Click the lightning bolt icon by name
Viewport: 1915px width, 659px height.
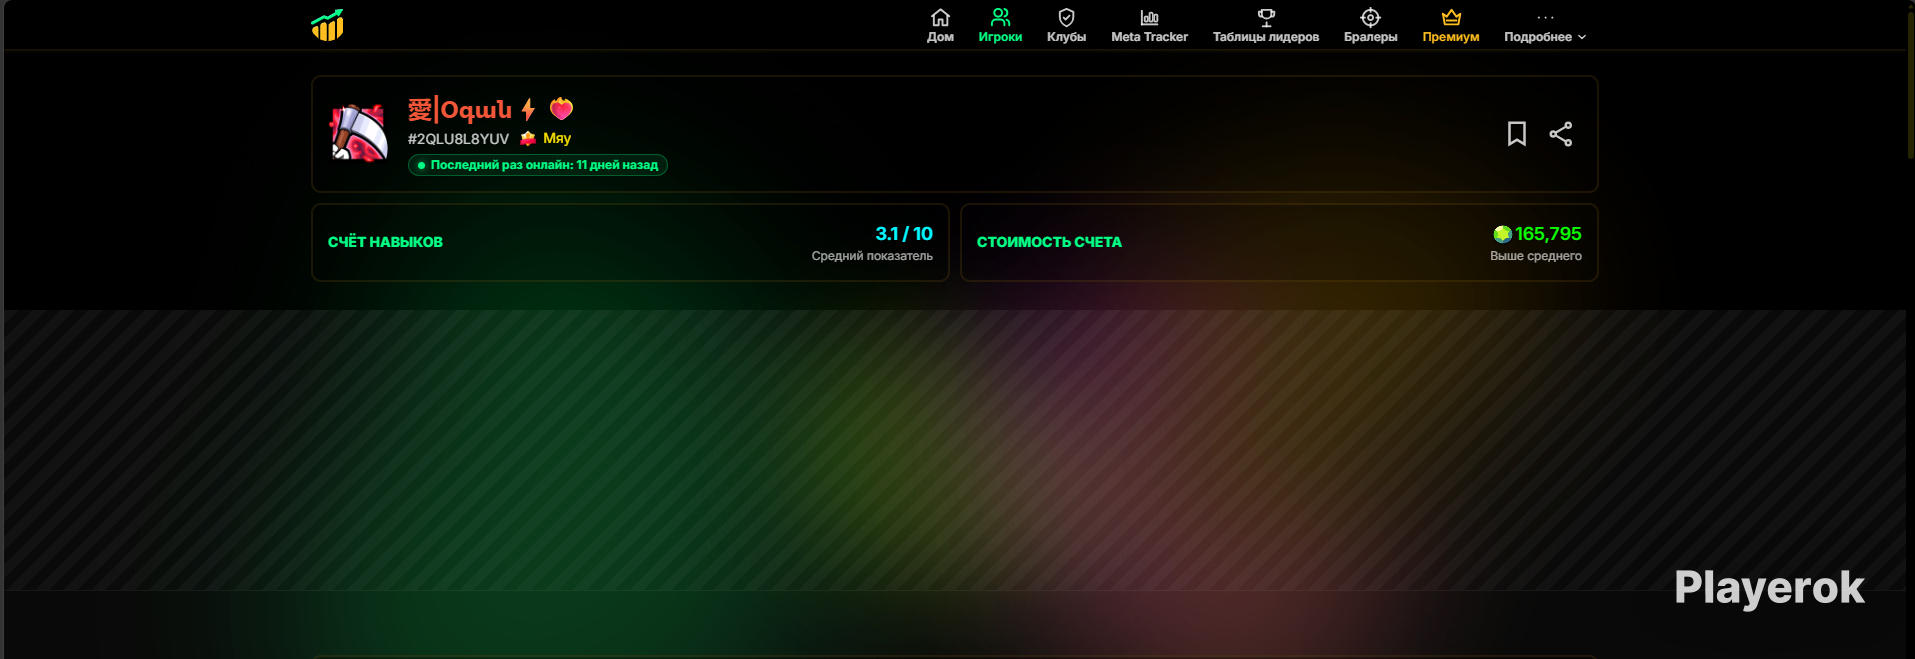(x=528, y=109)
